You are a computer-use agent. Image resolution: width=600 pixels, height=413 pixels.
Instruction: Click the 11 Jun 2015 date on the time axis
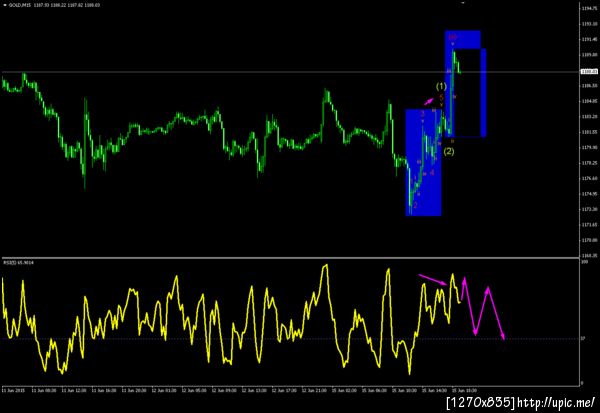click(13, 391)
